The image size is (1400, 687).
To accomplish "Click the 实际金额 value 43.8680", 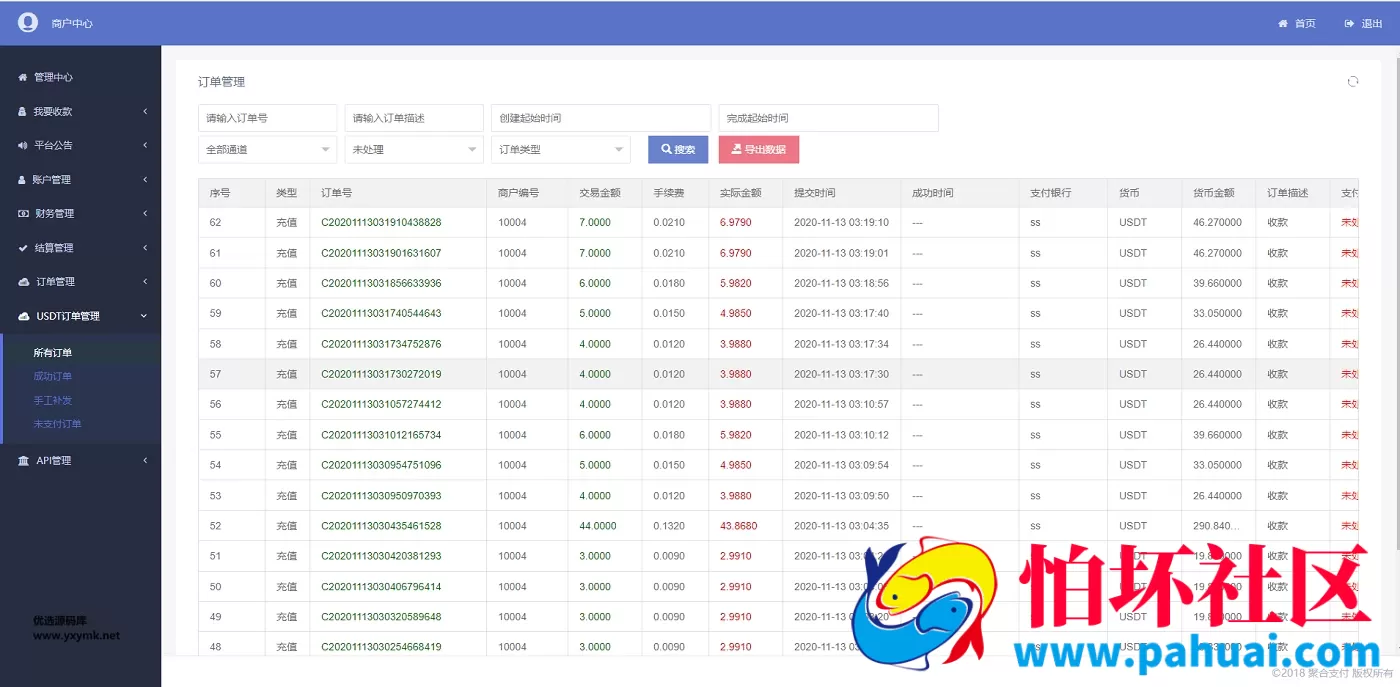I will pos(738,526).
